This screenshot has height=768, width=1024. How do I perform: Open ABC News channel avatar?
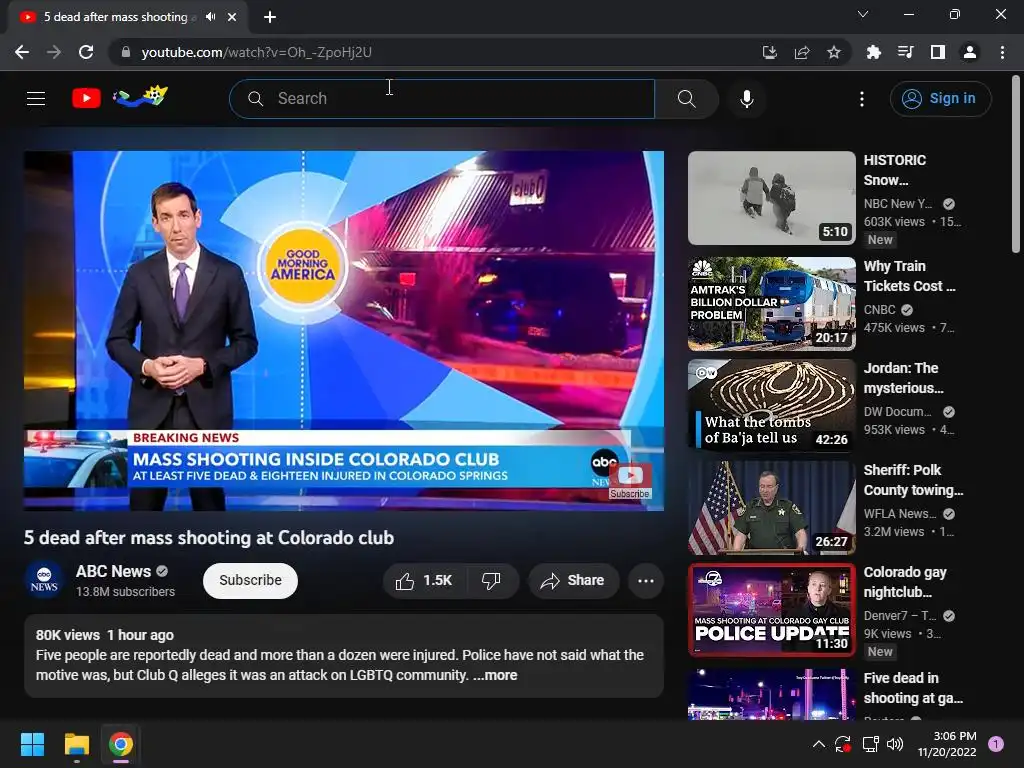pyautogui.click(x=44, y=581)
